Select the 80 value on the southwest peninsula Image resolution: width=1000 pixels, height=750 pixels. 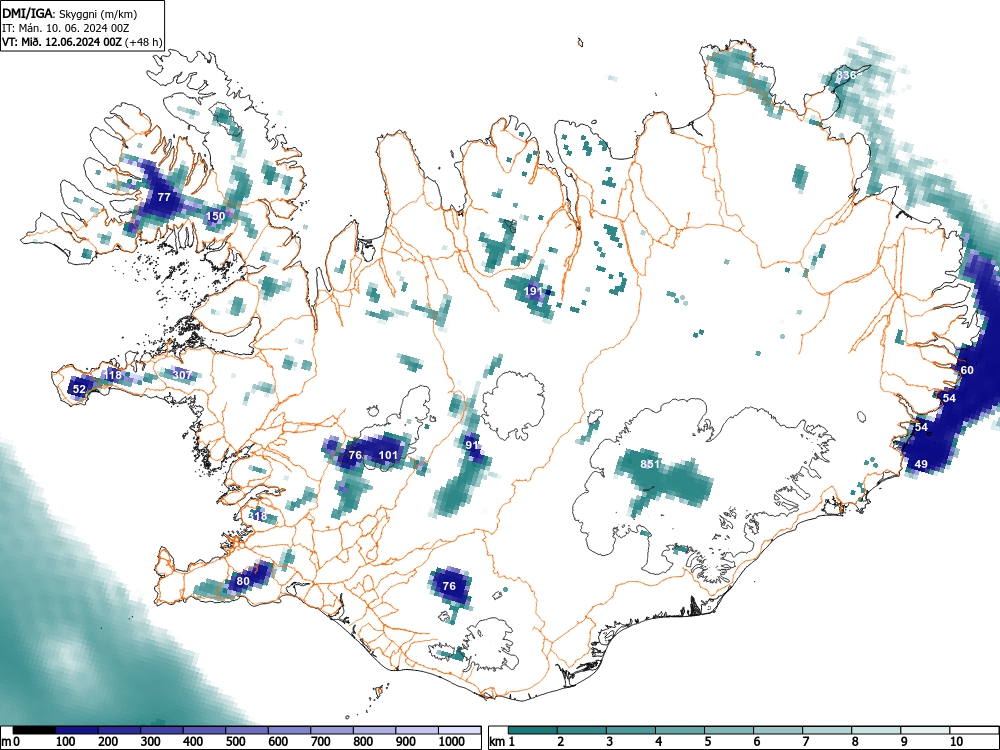click(243, 581)
